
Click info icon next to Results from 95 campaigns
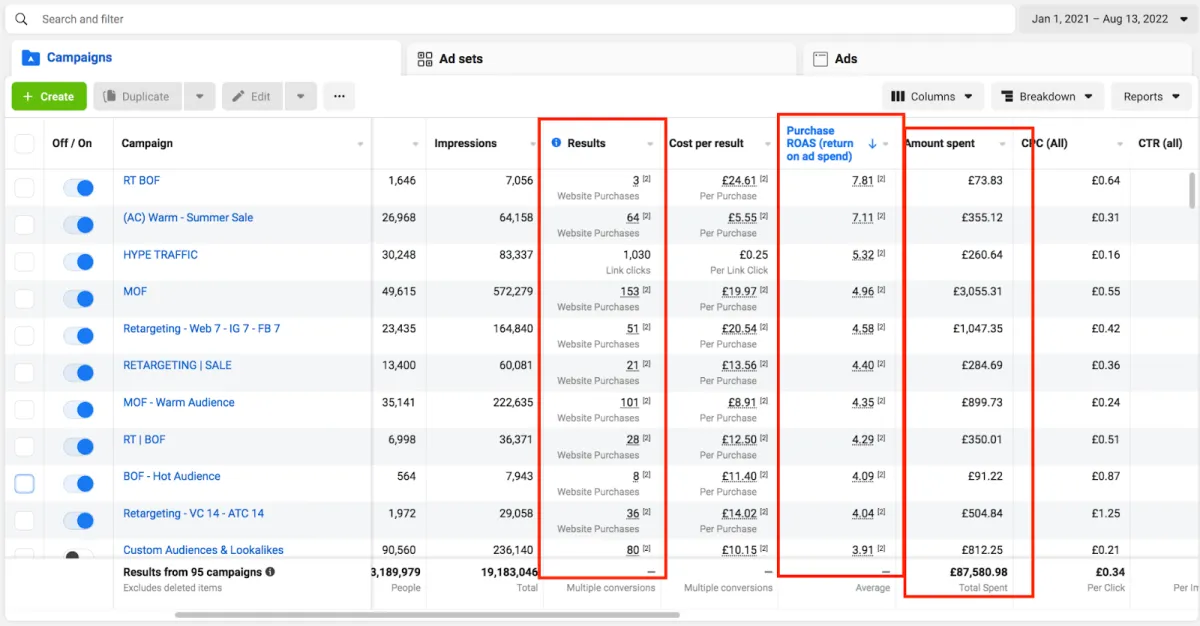point(270,572)
